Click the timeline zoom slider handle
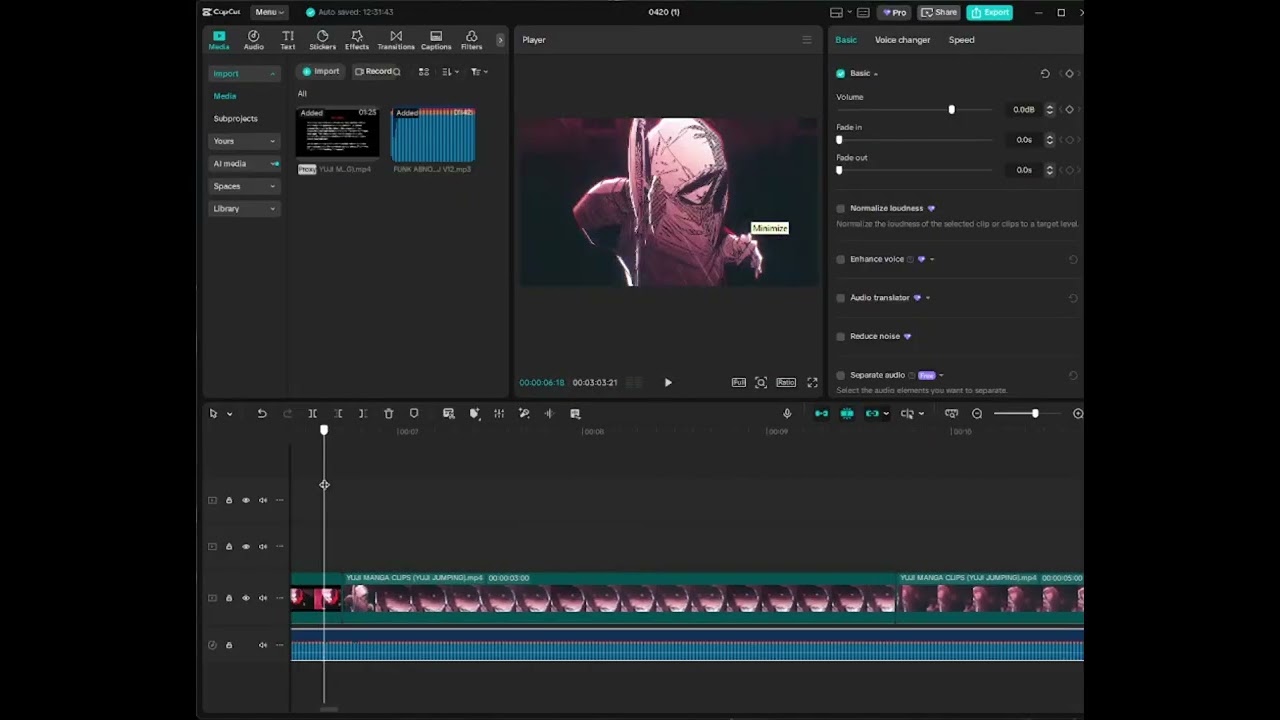Viewport: 1280px width, 720px height. [1035, 413]
